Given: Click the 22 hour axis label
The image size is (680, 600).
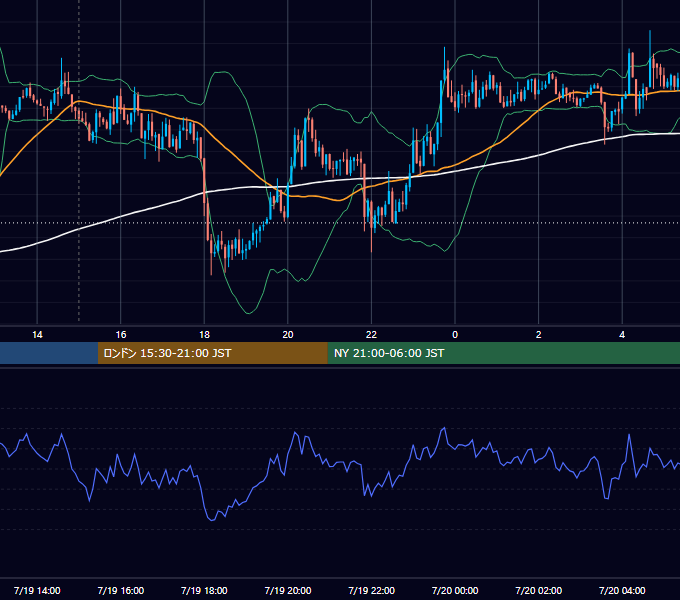Looking at the screenshot, I should pos(371,335).
